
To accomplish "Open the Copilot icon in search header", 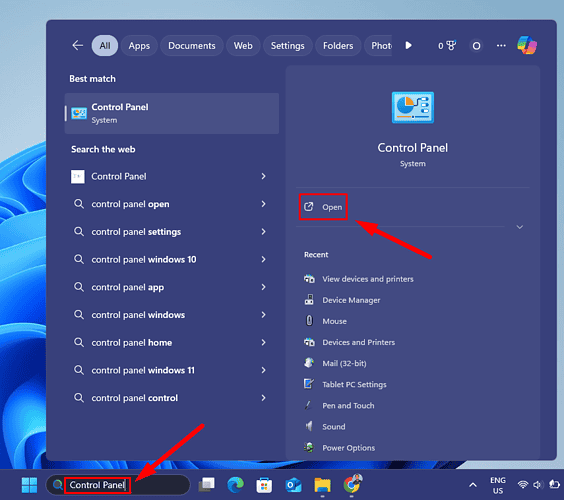I will pyautogui.click(x=527, y=45).
